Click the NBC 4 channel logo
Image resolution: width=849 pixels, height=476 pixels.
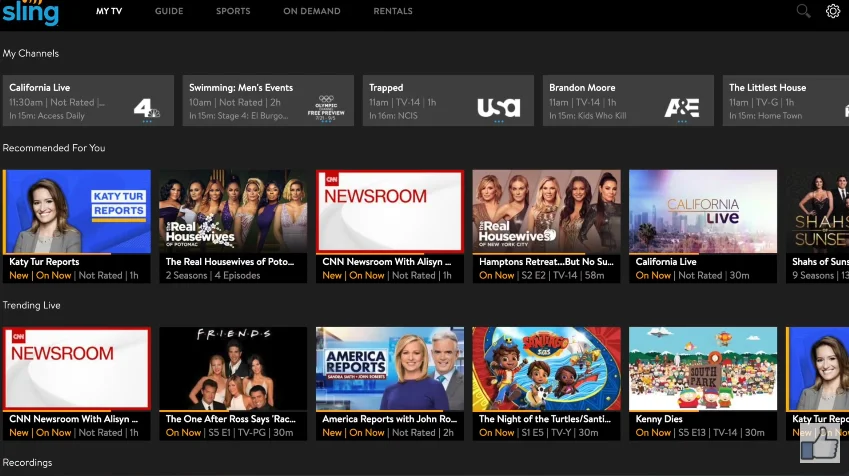click(x=147, y=108)
